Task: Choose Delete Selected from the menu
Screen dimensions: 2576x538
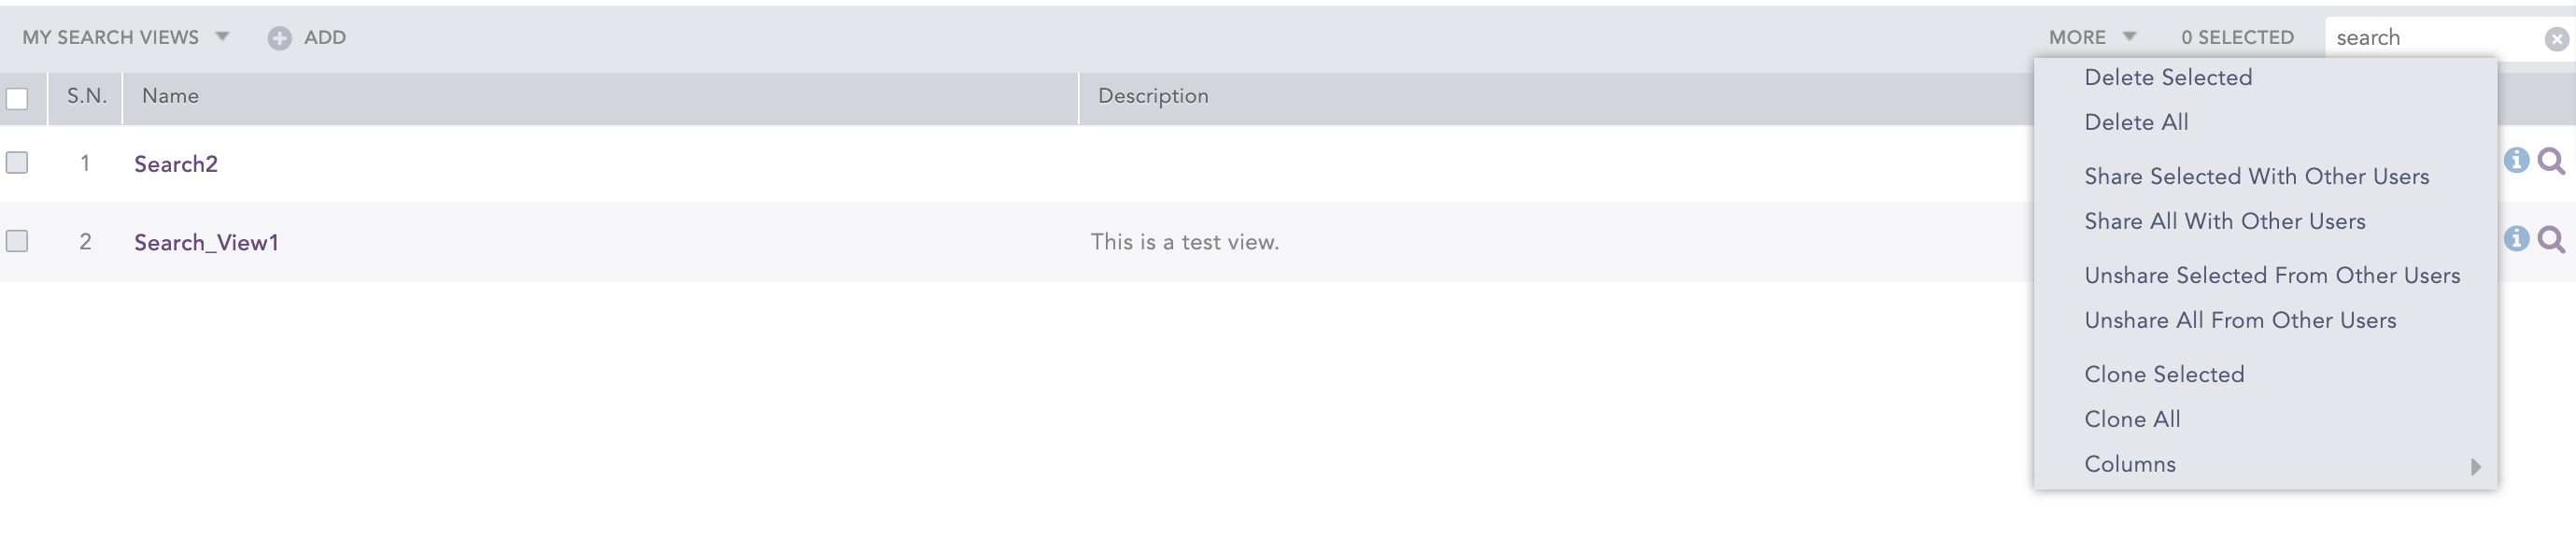Action: click(x=2167, y=78)
